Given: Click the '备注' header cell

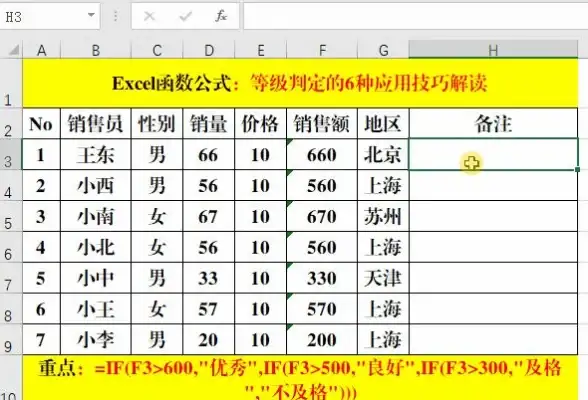Looking at the screenshot, I should point(493,123).
